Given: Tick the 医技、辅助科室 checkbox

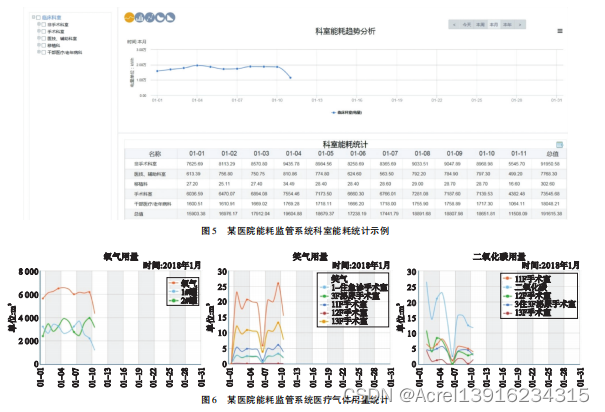Looking at the screenshot, I should coord(44,38).
